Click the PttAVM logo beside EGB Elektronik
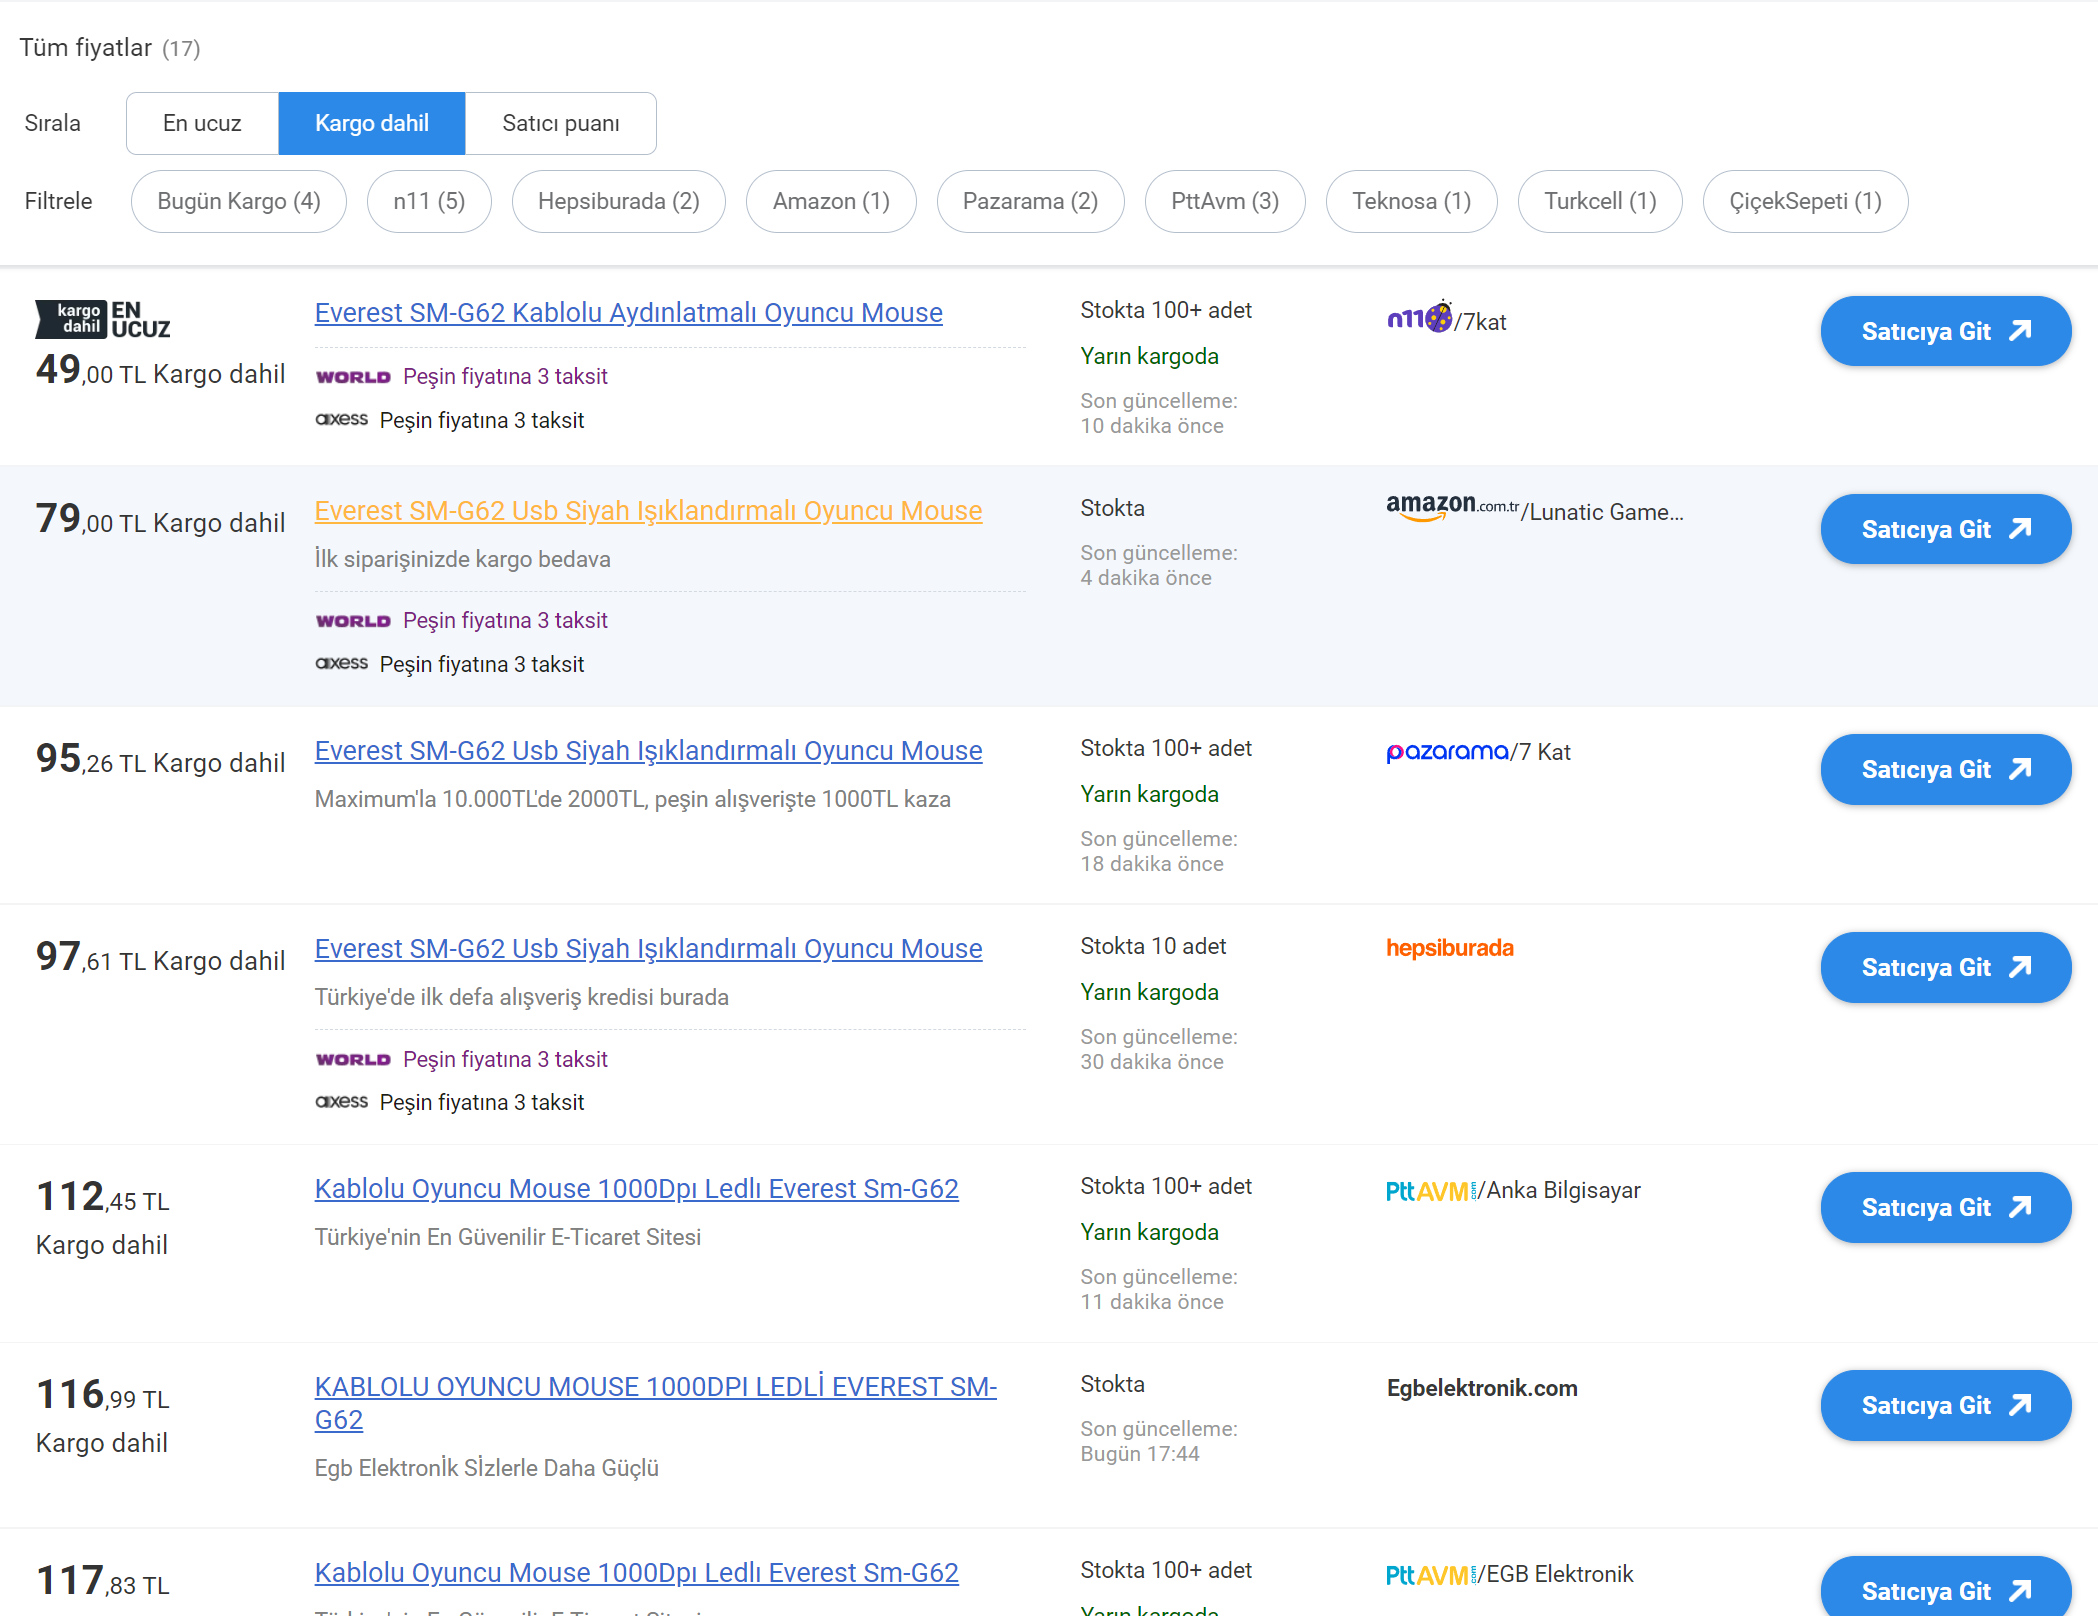This screenshot has width=2098, height=1616. [1431, 1575]
